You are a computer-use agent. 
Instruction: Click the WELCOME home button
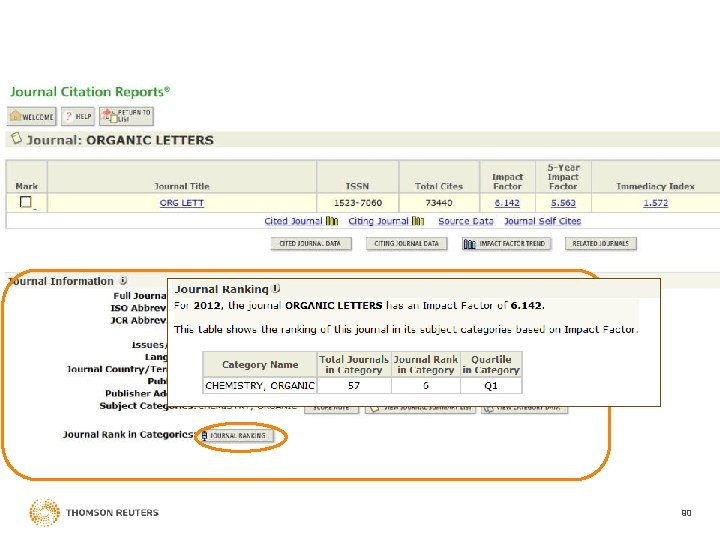point(32,116)
